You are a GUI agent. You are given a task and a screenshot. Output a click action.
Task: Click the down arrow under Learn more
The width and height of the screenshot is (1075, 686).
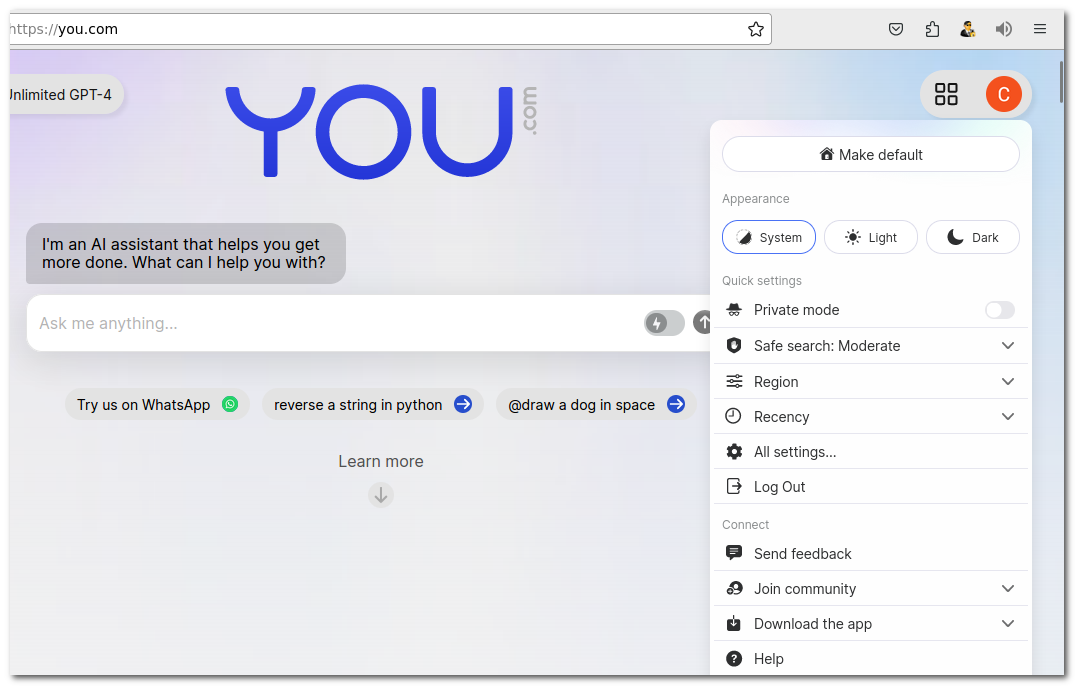(381, 495)
